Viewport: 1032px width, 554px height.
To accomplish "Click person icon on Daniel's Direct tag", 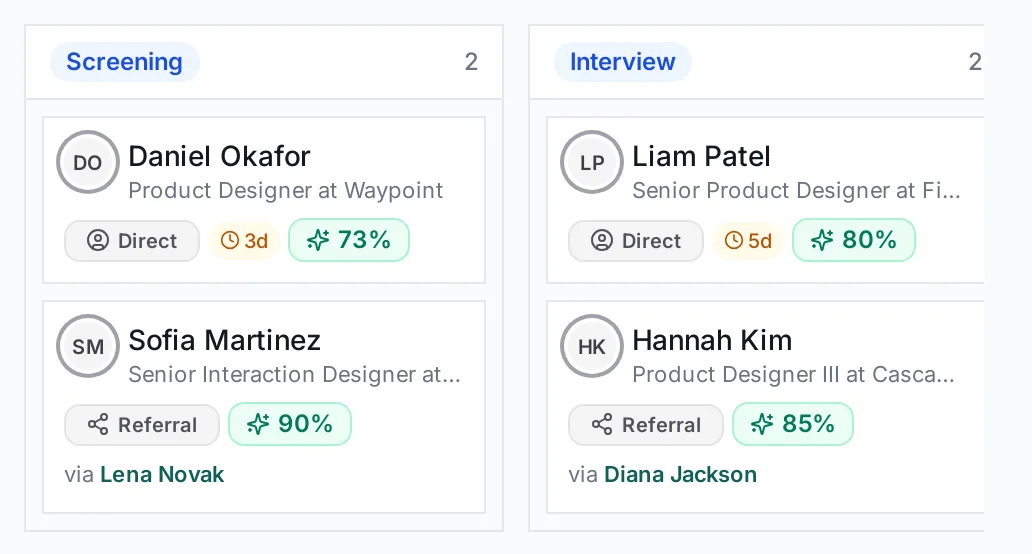I will click(x=98, y=240).
